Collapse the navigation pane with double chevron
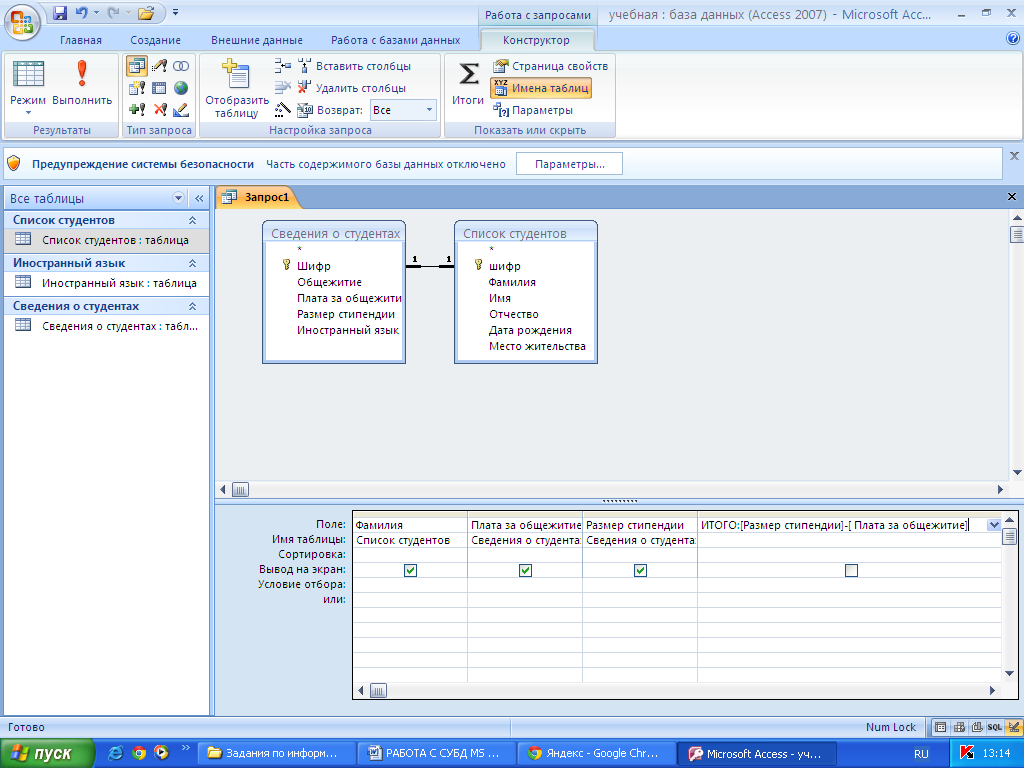This screenshot has width=1024, height=768. click(199, 198)
